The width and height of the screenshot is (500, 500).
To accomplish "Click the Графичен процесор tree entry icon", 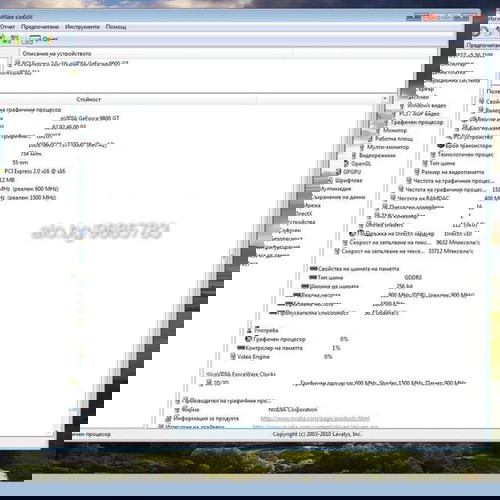I will [x=386, y=122].
